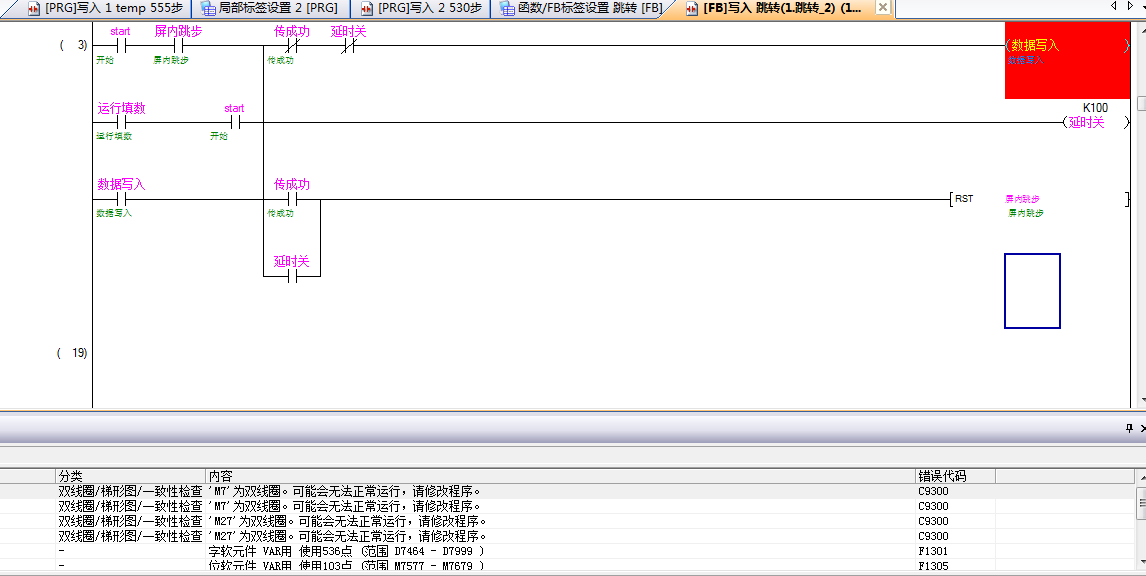Click the 延时关 timer coil with K100
Image resolution: width=1146 pixels, height=576 pixels.
pyautogui.click(x=1085, y=123)
